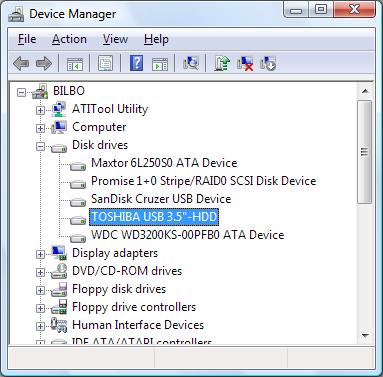Click the ATITool Utility category icon

(59, 109)
